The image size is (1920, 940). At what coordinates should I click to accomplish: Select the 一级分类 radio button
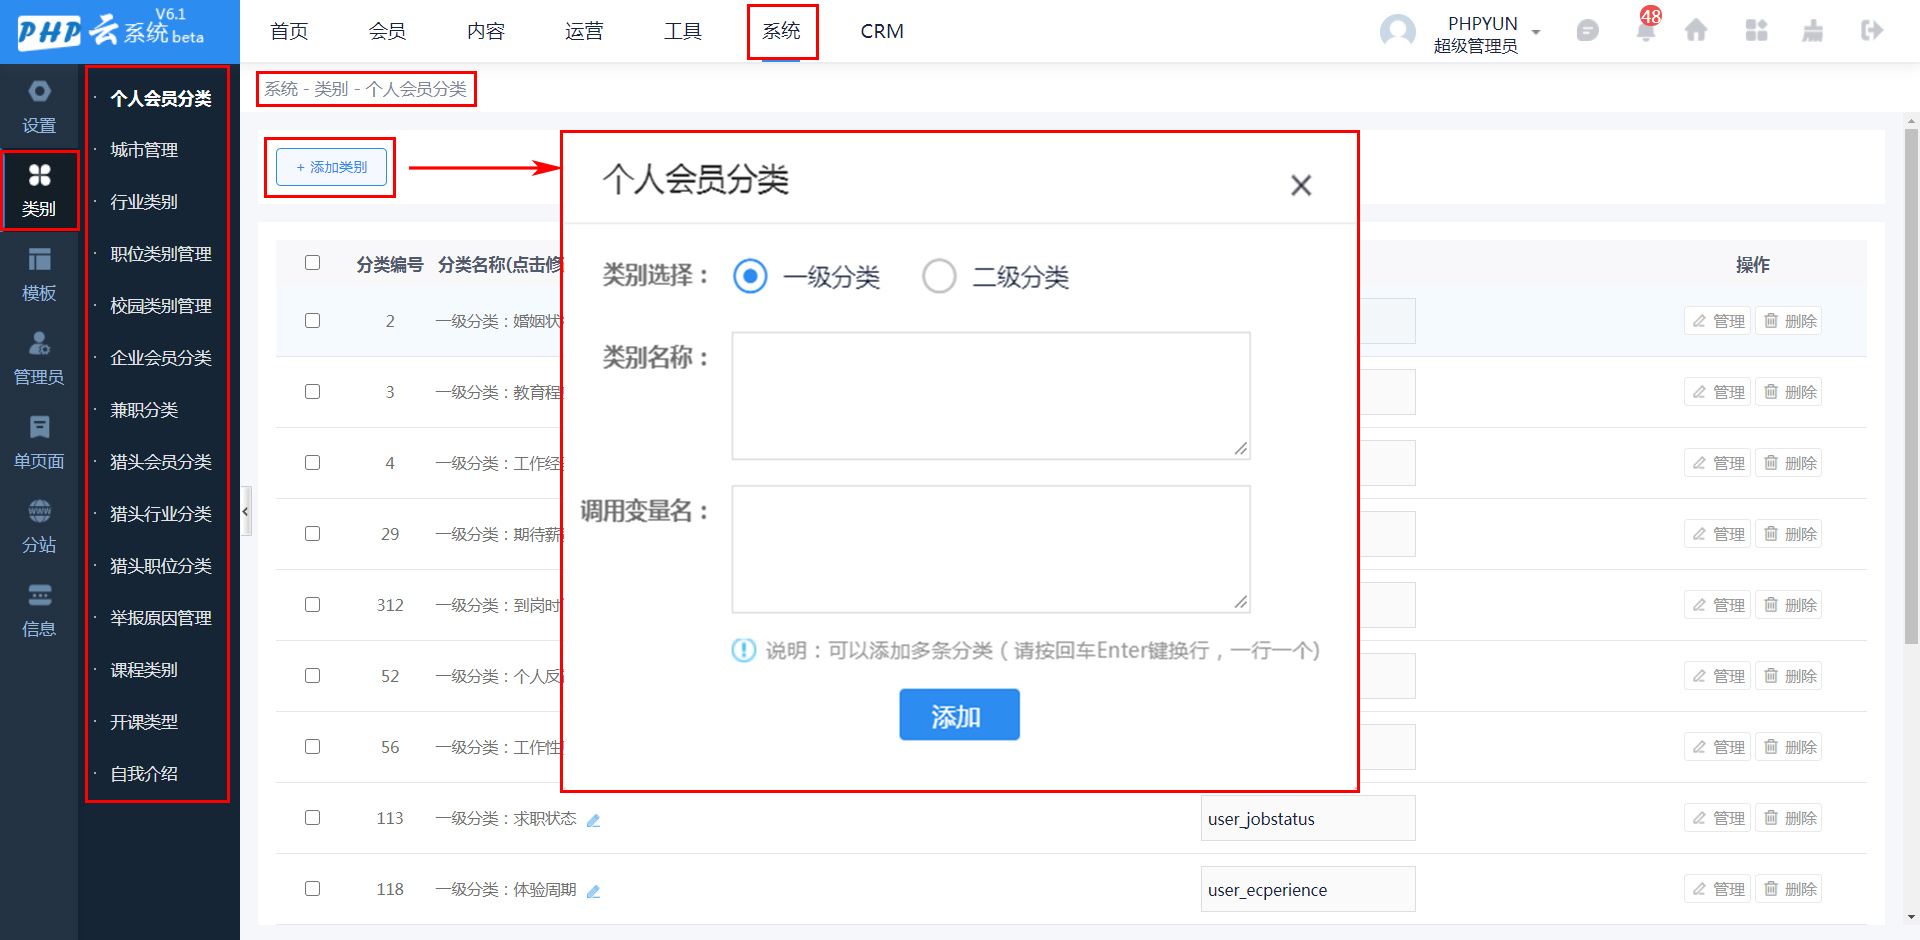tap(750, 276)
